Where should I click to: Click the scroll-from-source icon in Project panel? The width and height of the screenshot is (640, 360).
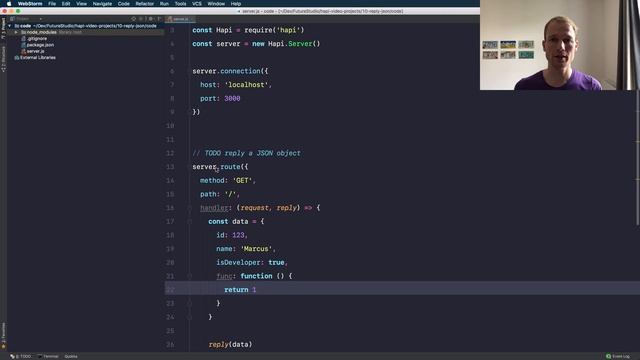[x=133, y=19]
